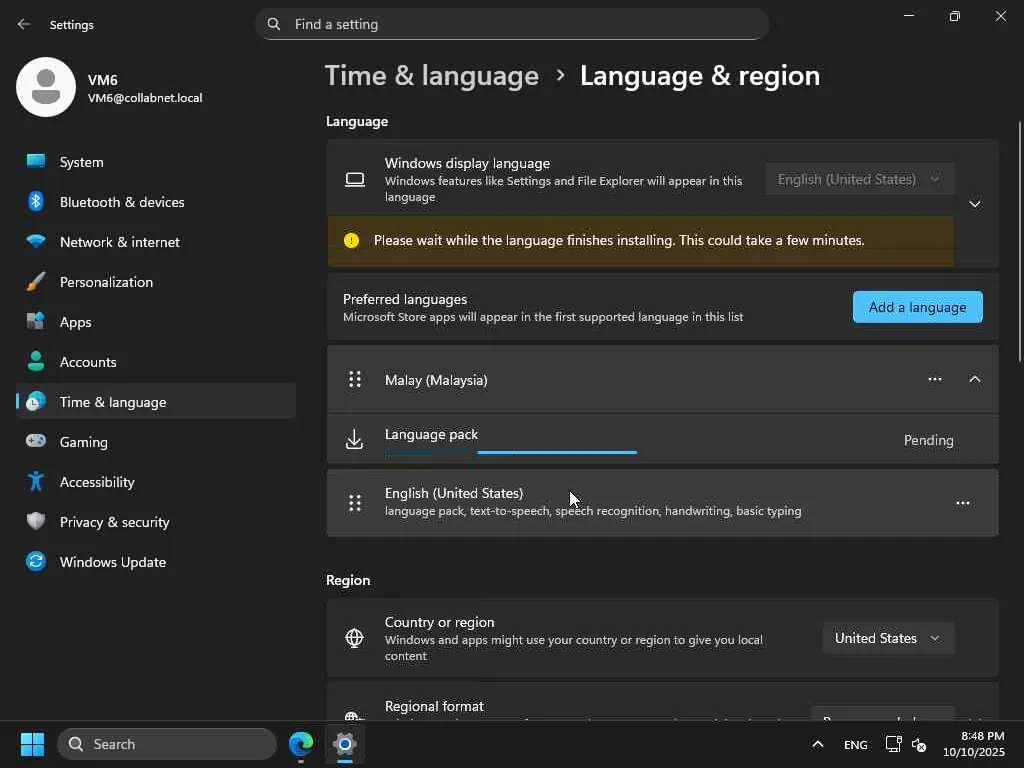Image resolution: width=1024 pixels, height=768 pixels.
Task: Open System settings in the sidebar
Action: 155,162
